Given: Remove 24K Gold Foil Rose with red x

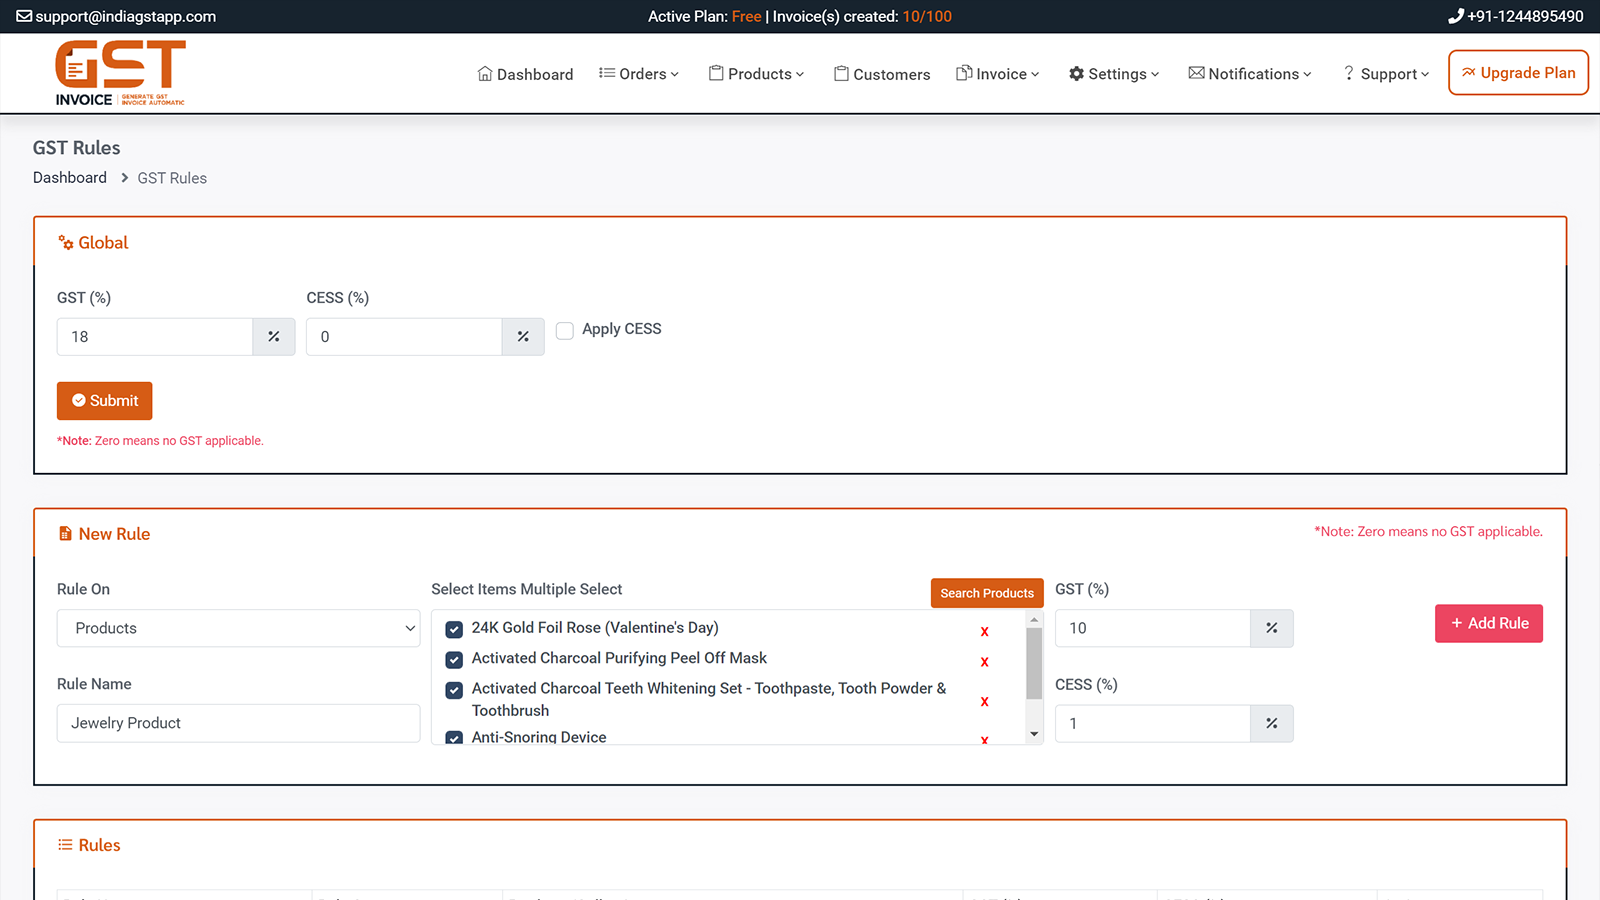Looking at the screenshot, I should click(984, 631).
